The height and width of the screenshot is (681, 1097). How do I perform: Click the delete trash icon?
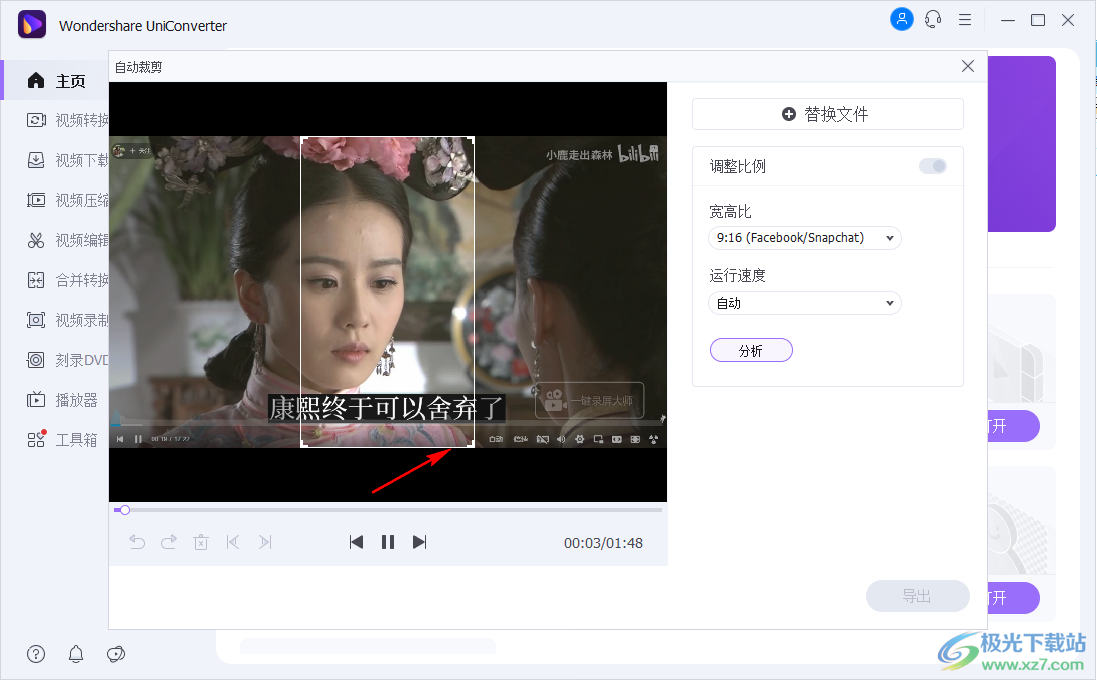point(201,542)
